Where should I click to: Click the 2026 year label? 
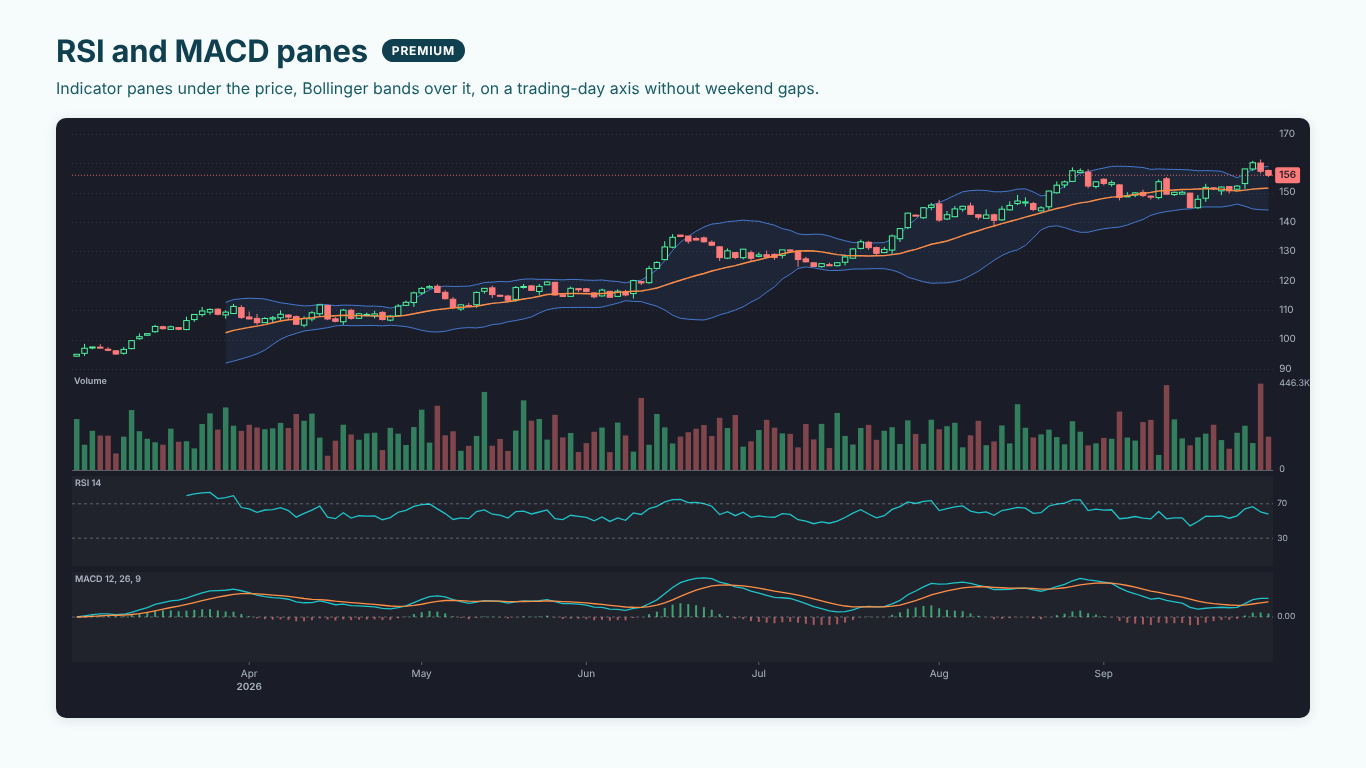pyautogui.click(x=249, y=687)
